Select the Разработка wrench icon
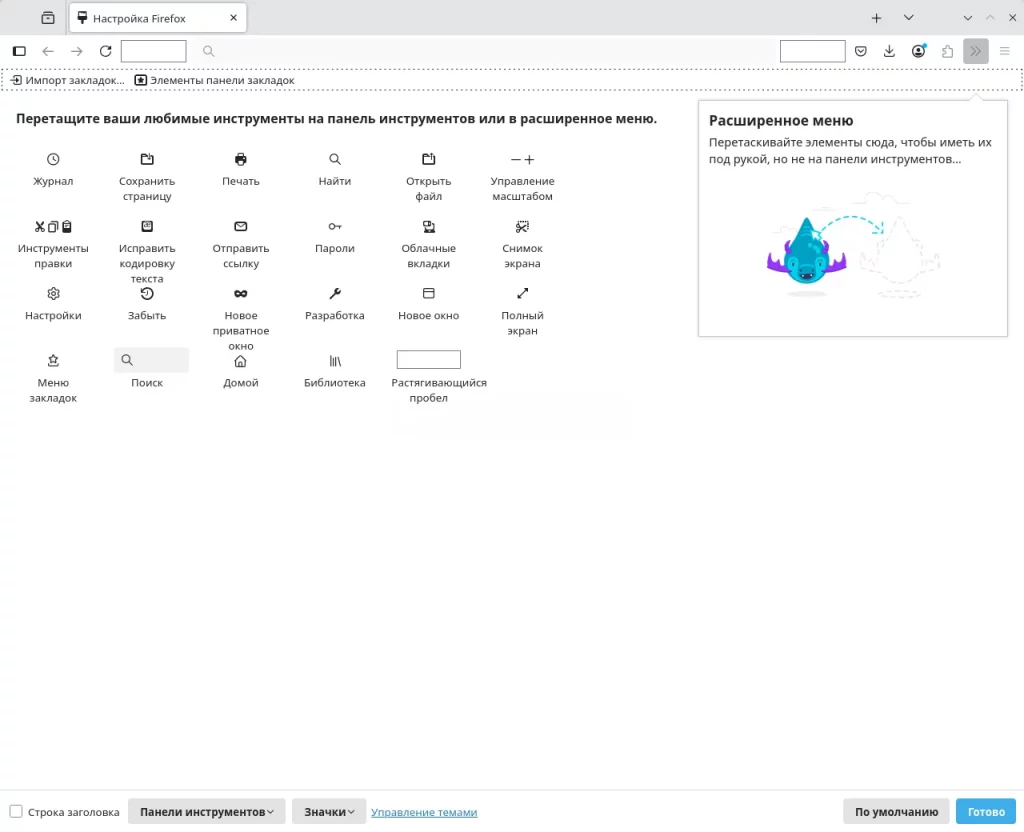This screenshot has width=1024, height=832. pos(334,294)
